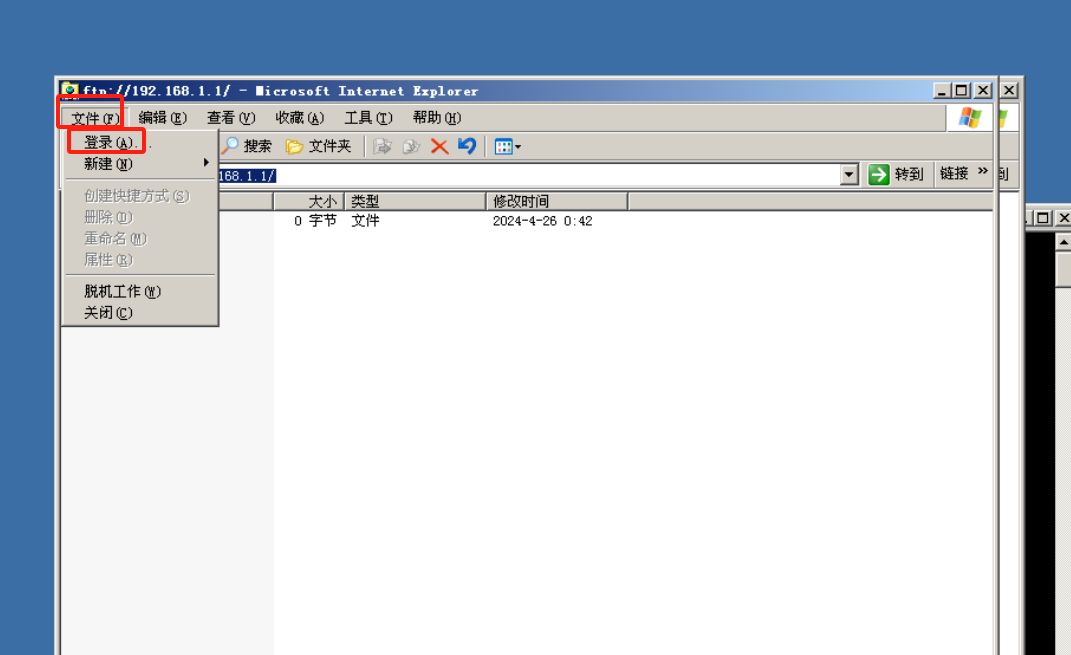Sort by the 大小 column header

(x=309, y=201)
